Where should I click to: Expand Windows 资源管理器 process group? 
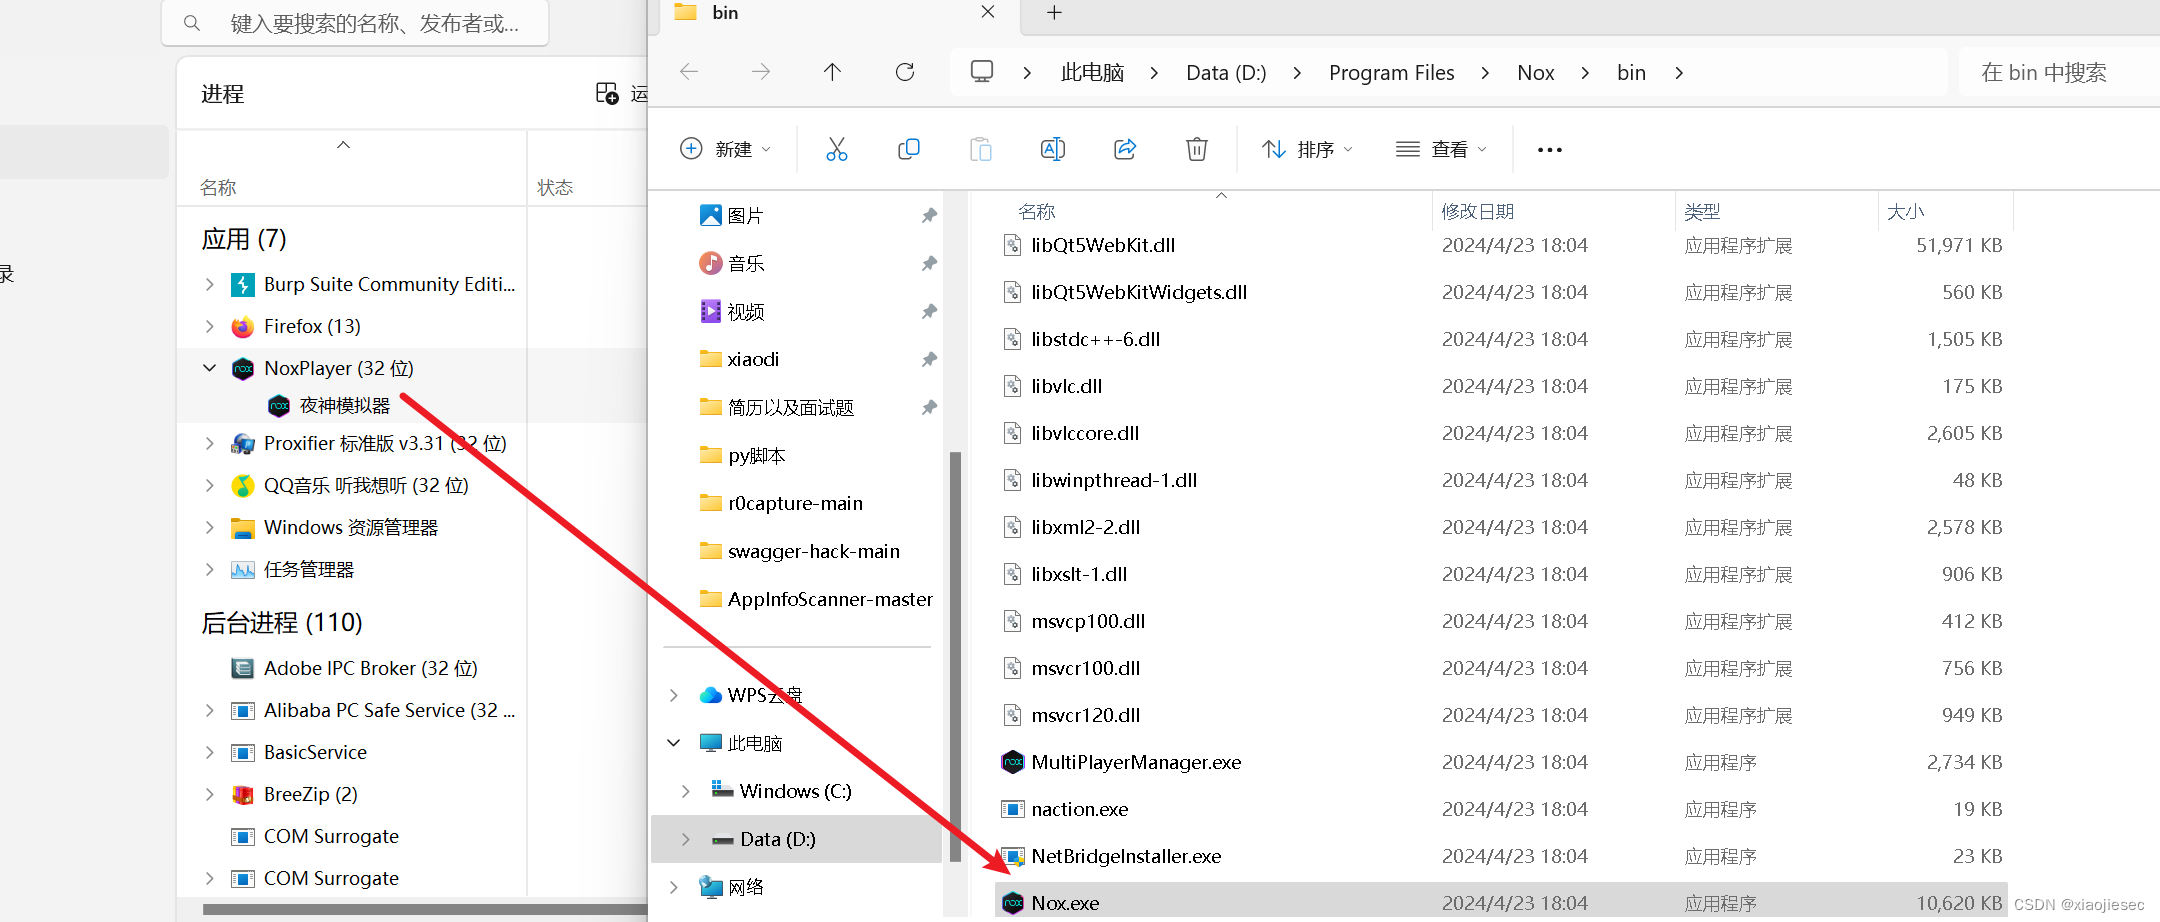209,528
